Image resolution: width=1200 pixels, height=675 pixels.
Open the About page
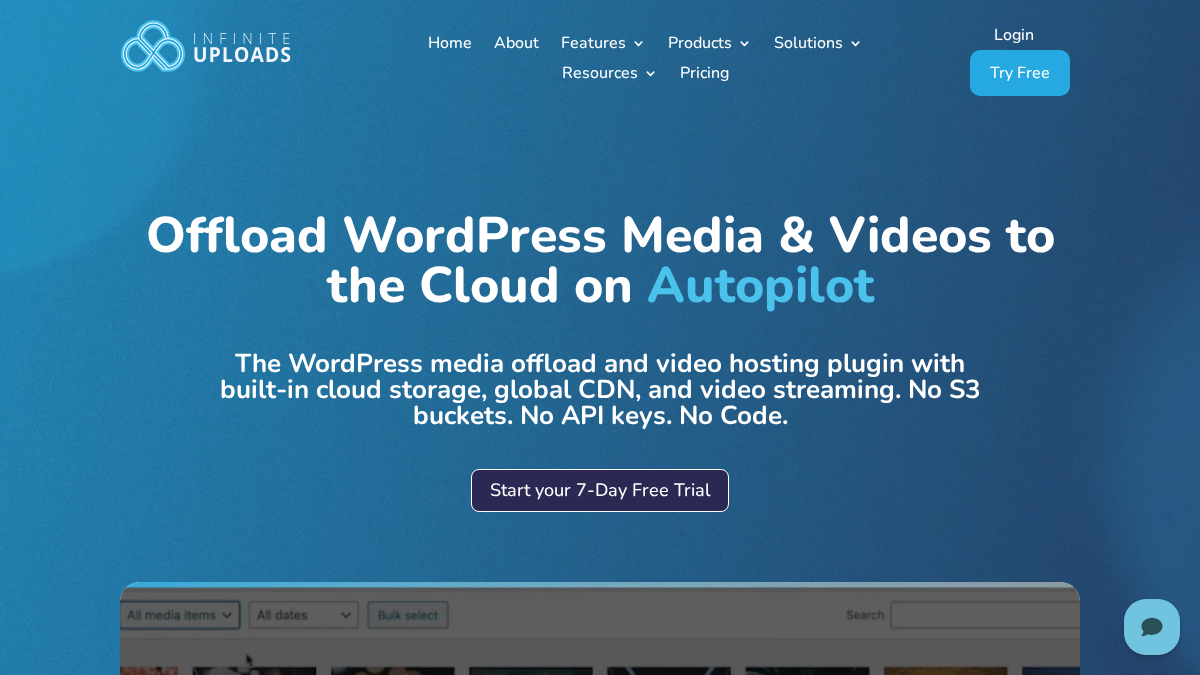tap(516, 43)
